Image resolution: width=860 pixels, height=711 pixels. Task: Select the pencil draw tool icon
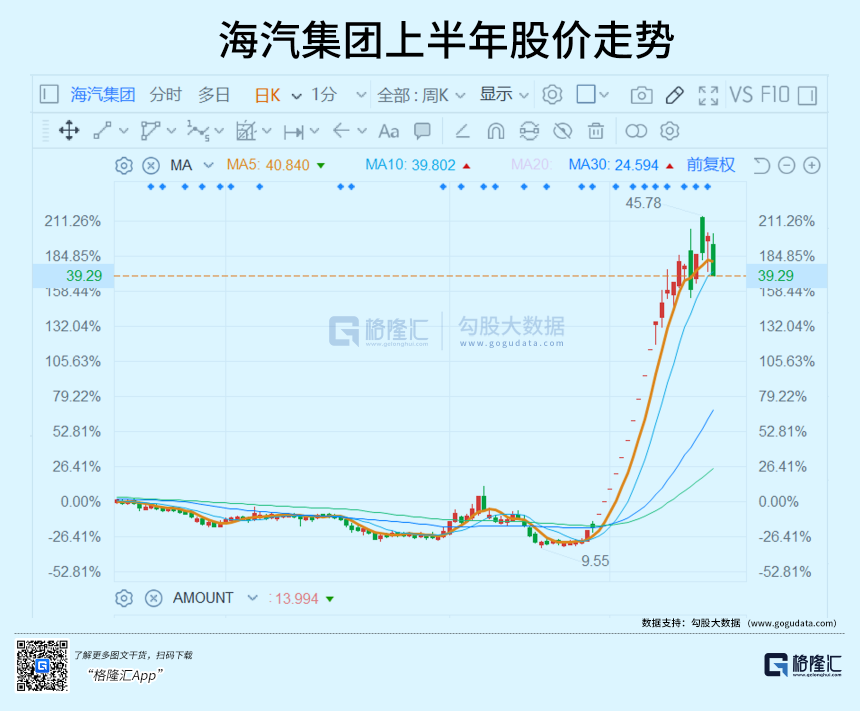[x=674, y=95]
